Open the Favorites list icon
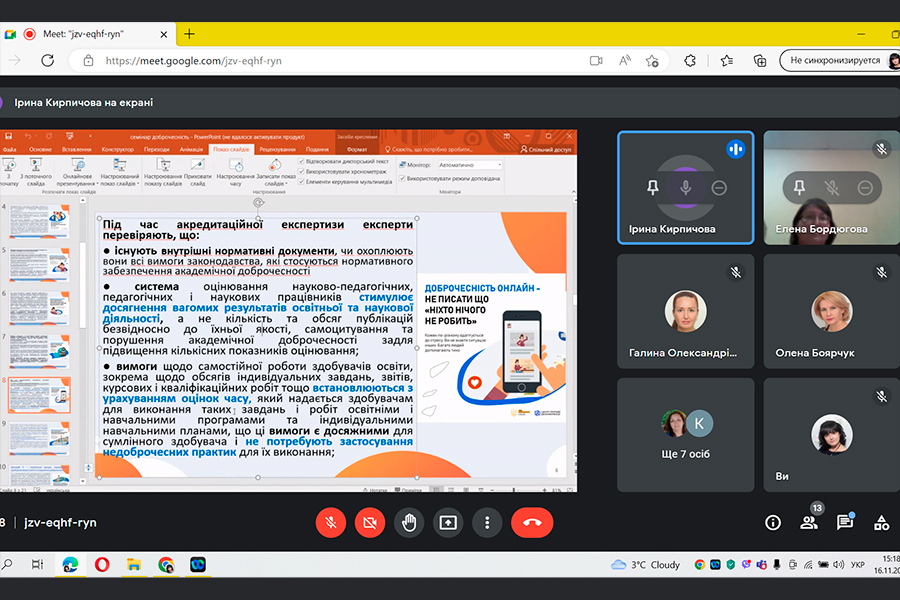This screenshot has width=900, height=600. coord(727,60)
